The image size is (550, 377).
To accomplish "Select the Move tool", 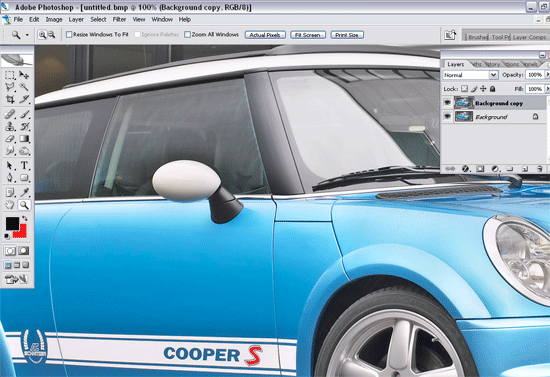I will point(24,75).
